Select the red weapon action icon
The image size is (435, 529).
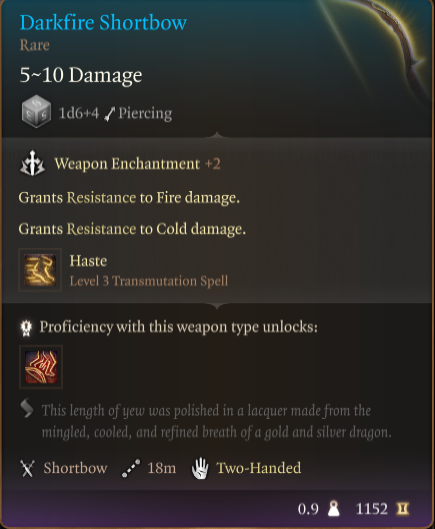(41, 367)
